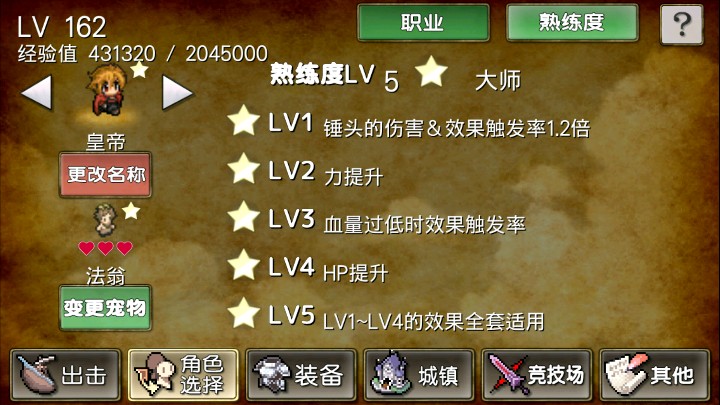Click the LV1 proficiency star
Image resolution: width=720 pixels, height=405 pixels.
(243, 121)
